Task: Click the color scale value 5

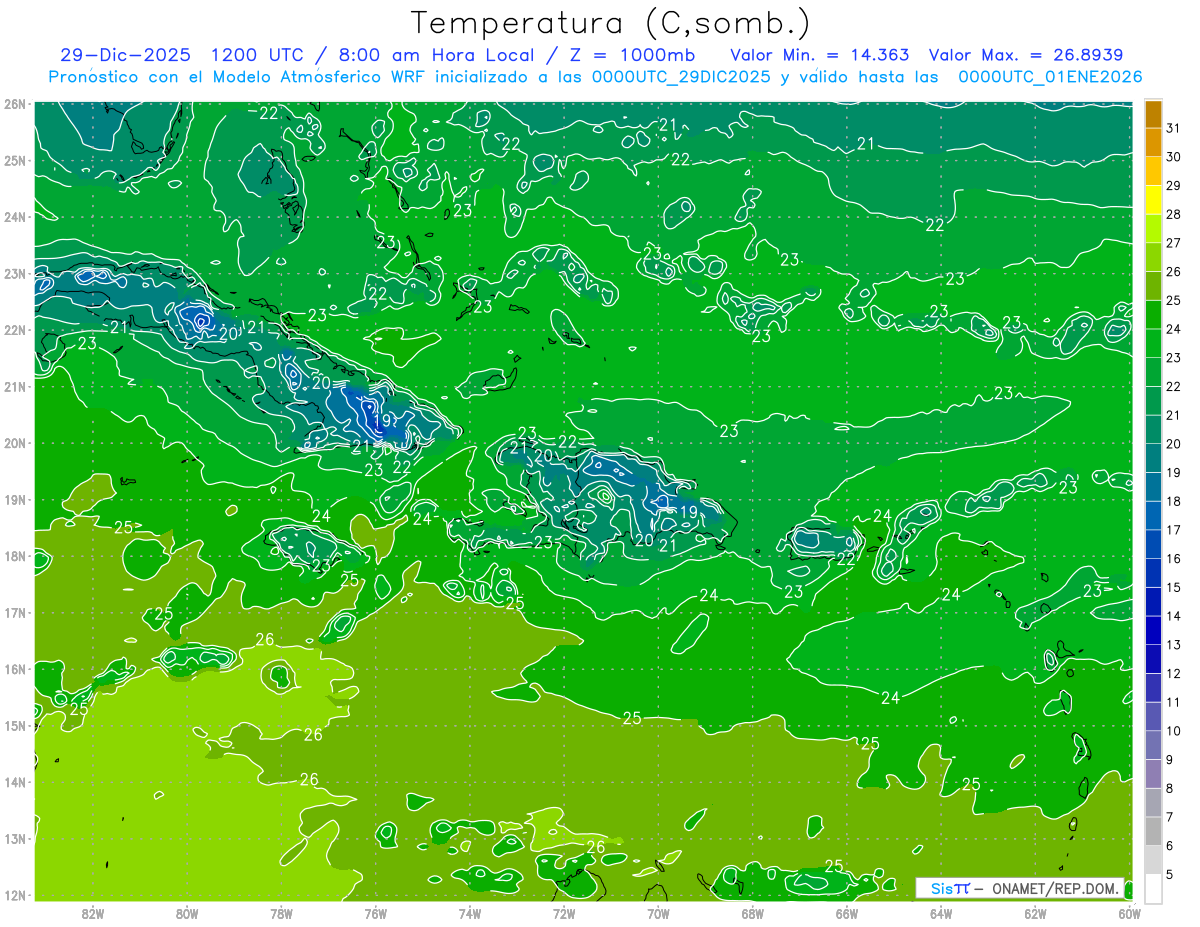Action: [x=1171, y=875]
